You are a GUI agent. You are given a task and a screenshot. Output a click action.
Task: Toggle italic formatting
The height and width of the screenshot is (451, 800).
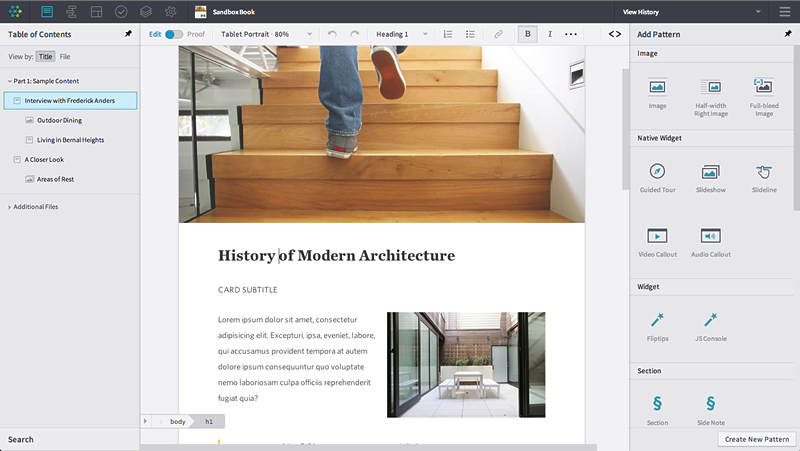pos(549,34)
